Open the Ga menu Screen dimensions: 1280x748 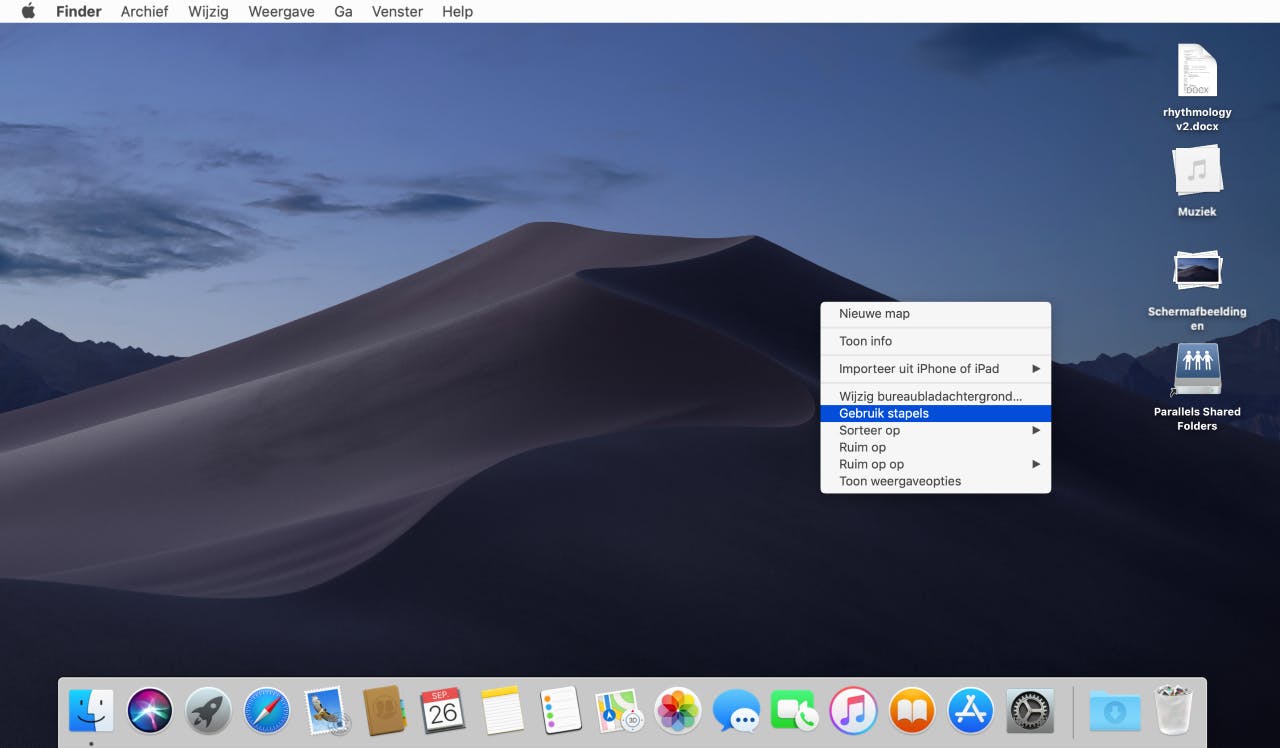pos(344,12)
